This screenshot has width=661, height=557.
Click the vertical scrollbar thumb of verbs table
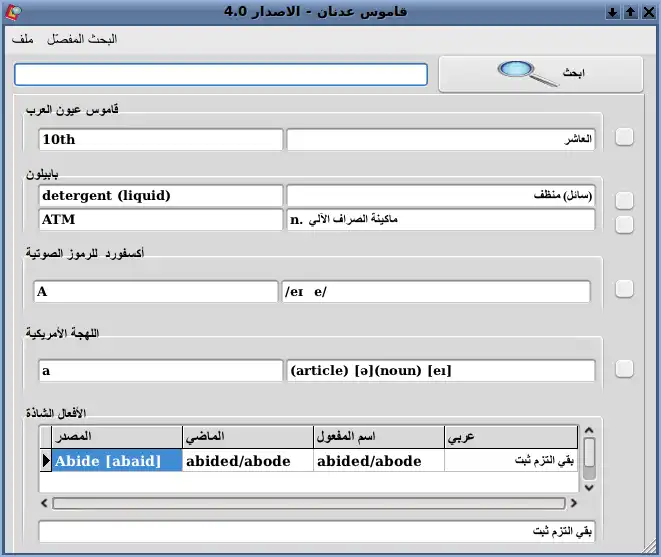coord(589,453)
